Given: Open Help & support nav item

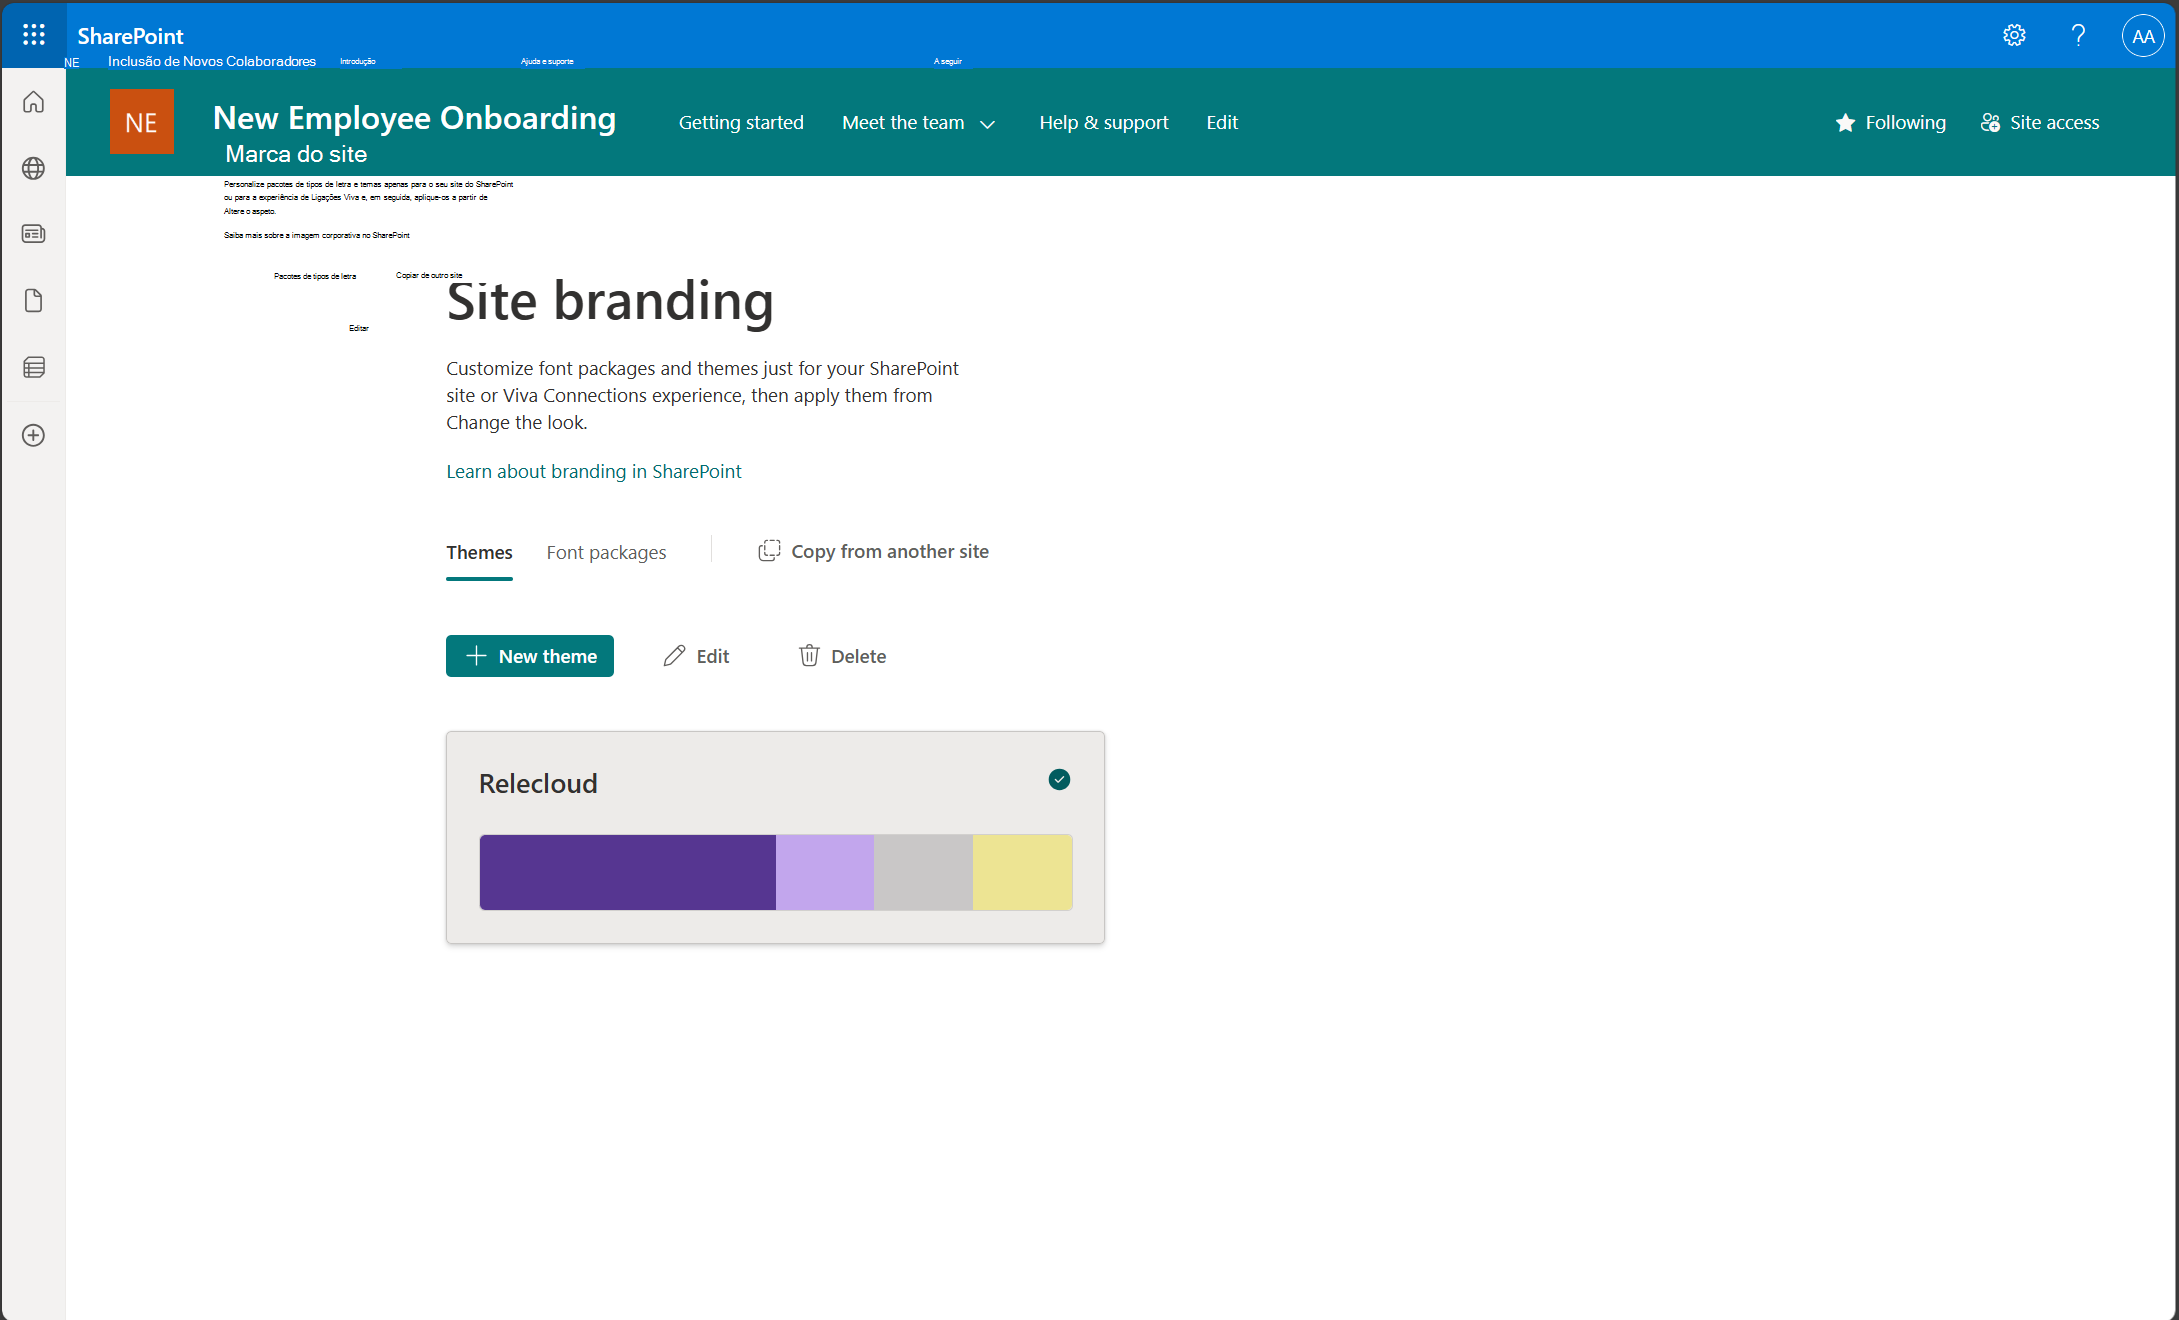Looking at the screenshot, I should pyautogui.click(x=1103, y=122).
